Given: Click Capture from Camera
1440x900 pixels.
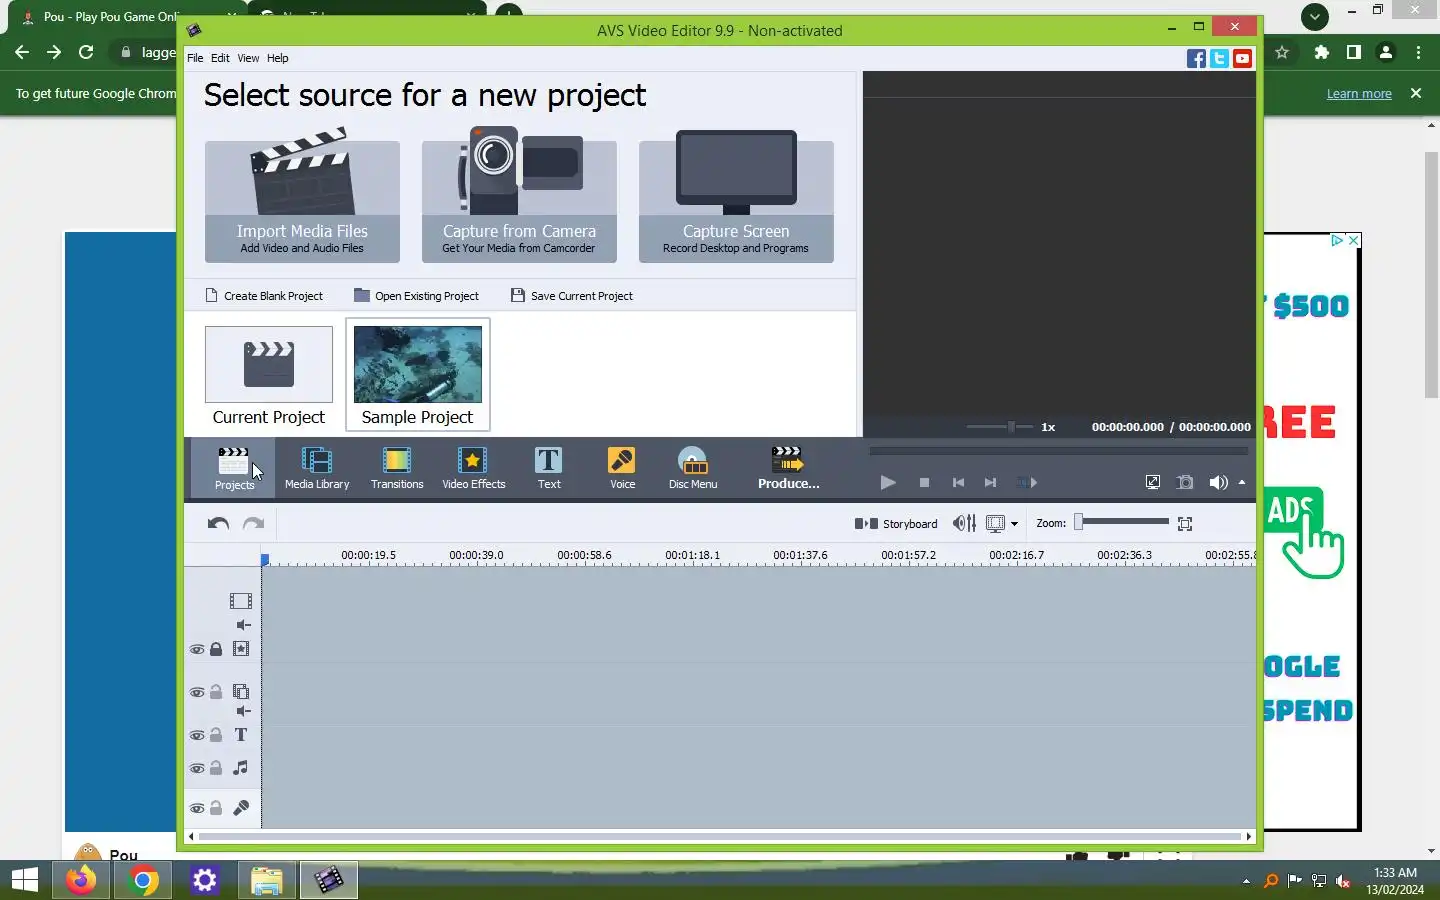Looking at the screenshot, I should pos(519,196).
